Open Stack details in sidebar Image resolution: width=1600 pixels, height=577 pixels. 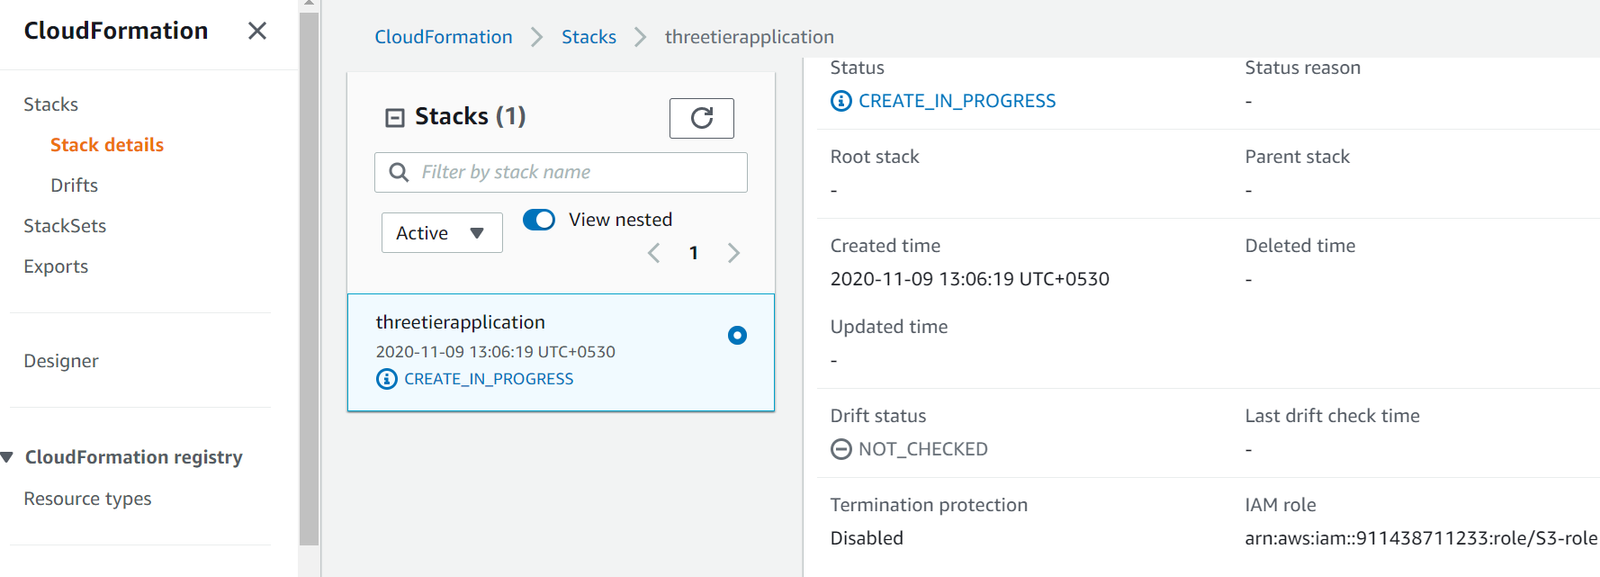[x=107, y=145]
